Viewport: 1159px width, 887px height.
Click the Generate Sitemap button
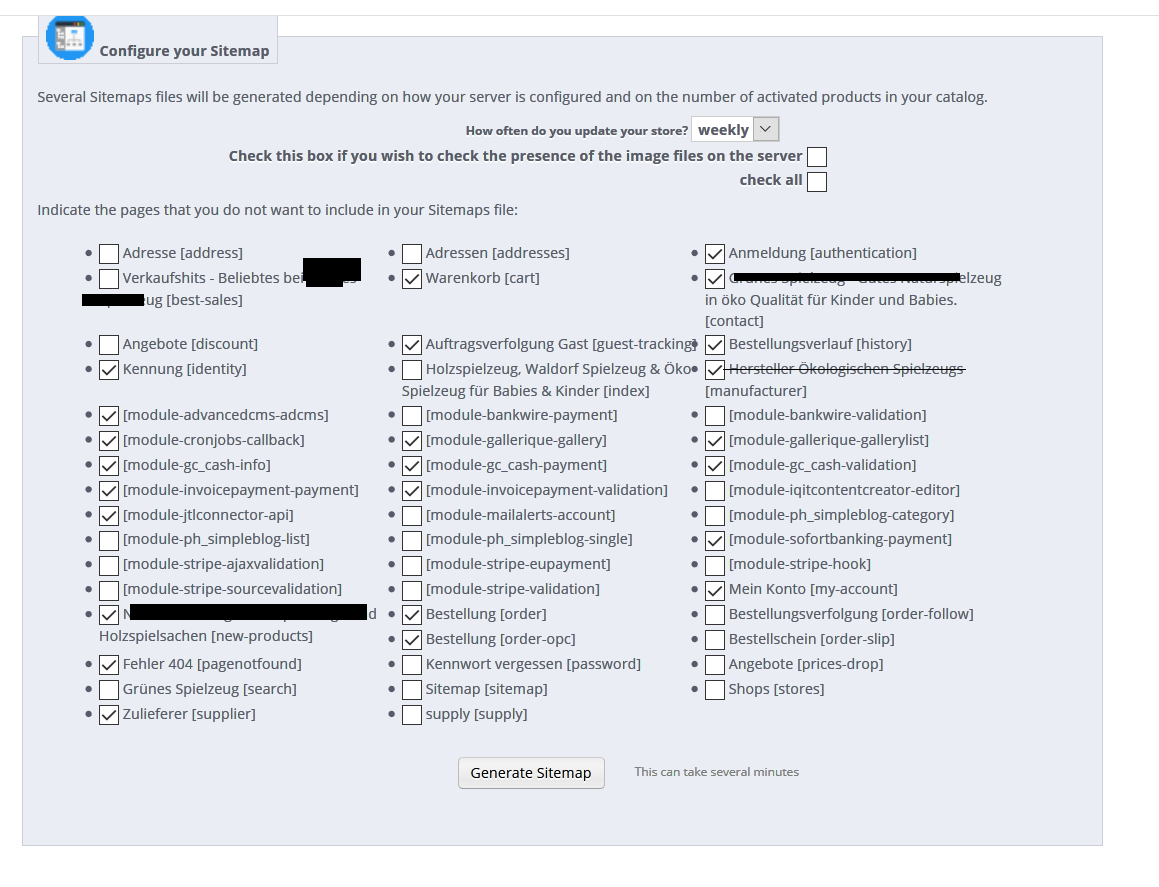(x=531, y=773)
